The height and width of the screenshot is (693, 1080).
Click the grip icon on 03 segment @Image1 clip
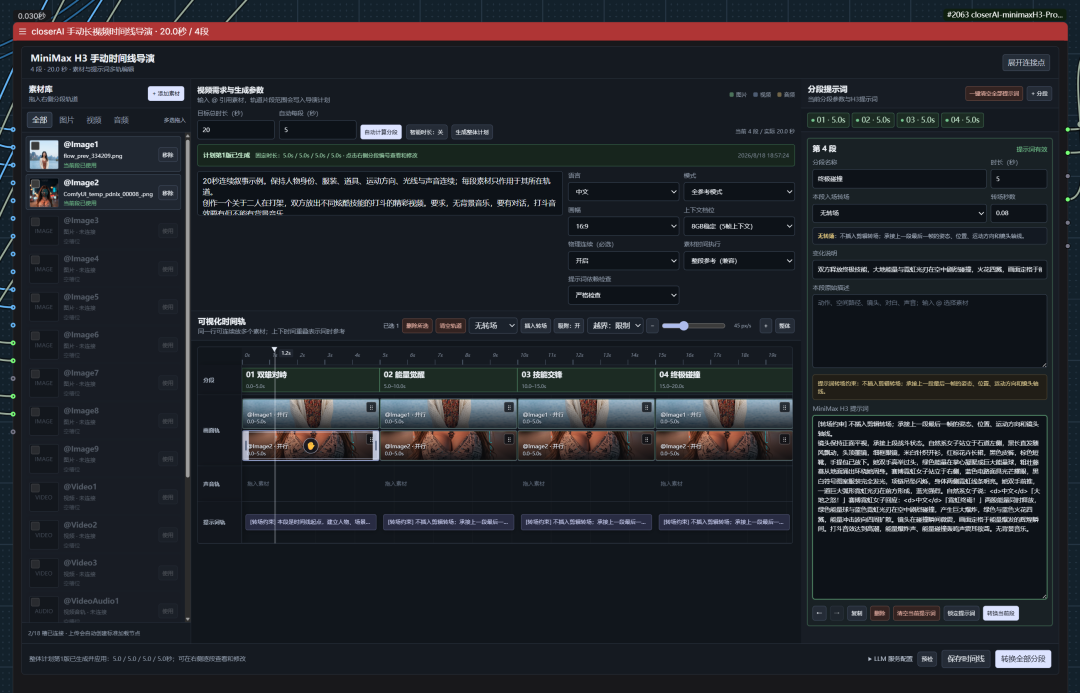pyautogui.click(x=646, y=407)
